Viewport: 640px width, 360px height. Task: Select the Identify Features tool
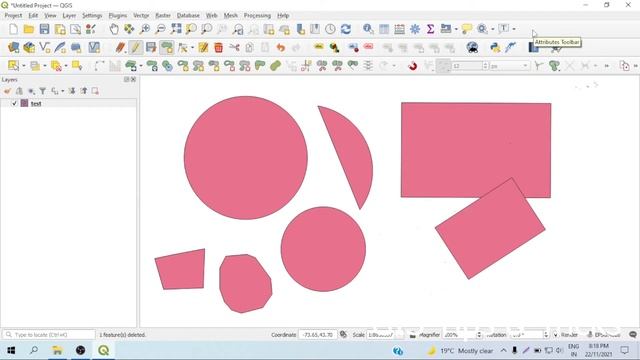coord(368,29)
